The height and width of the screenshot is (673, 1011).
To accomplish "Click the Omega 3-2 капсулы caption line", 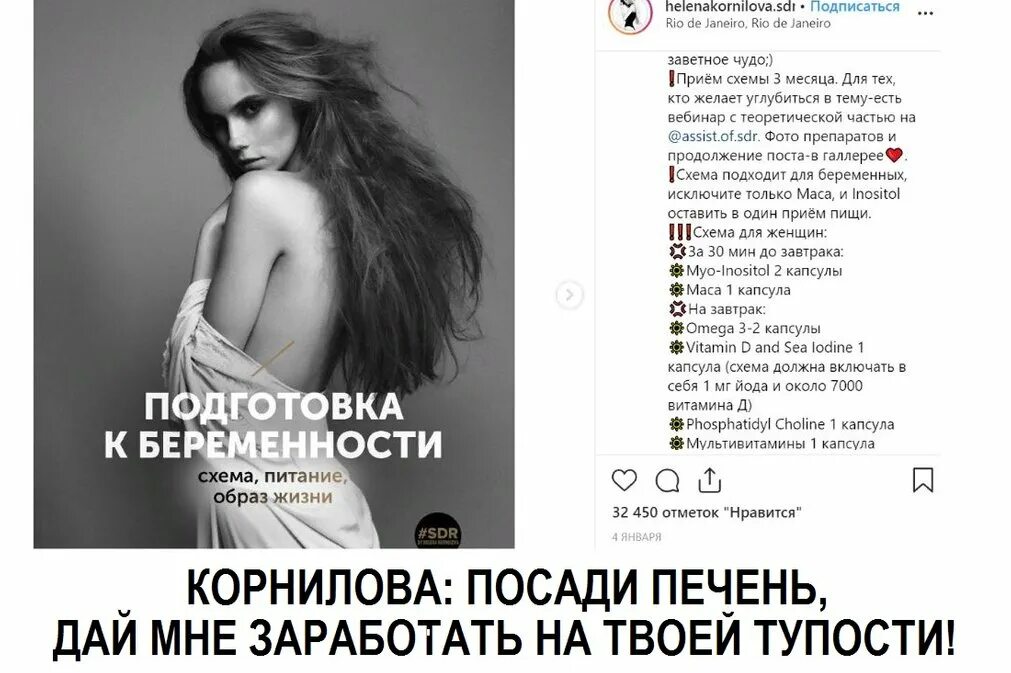I will pyautogui.click(x=745, y=328).
